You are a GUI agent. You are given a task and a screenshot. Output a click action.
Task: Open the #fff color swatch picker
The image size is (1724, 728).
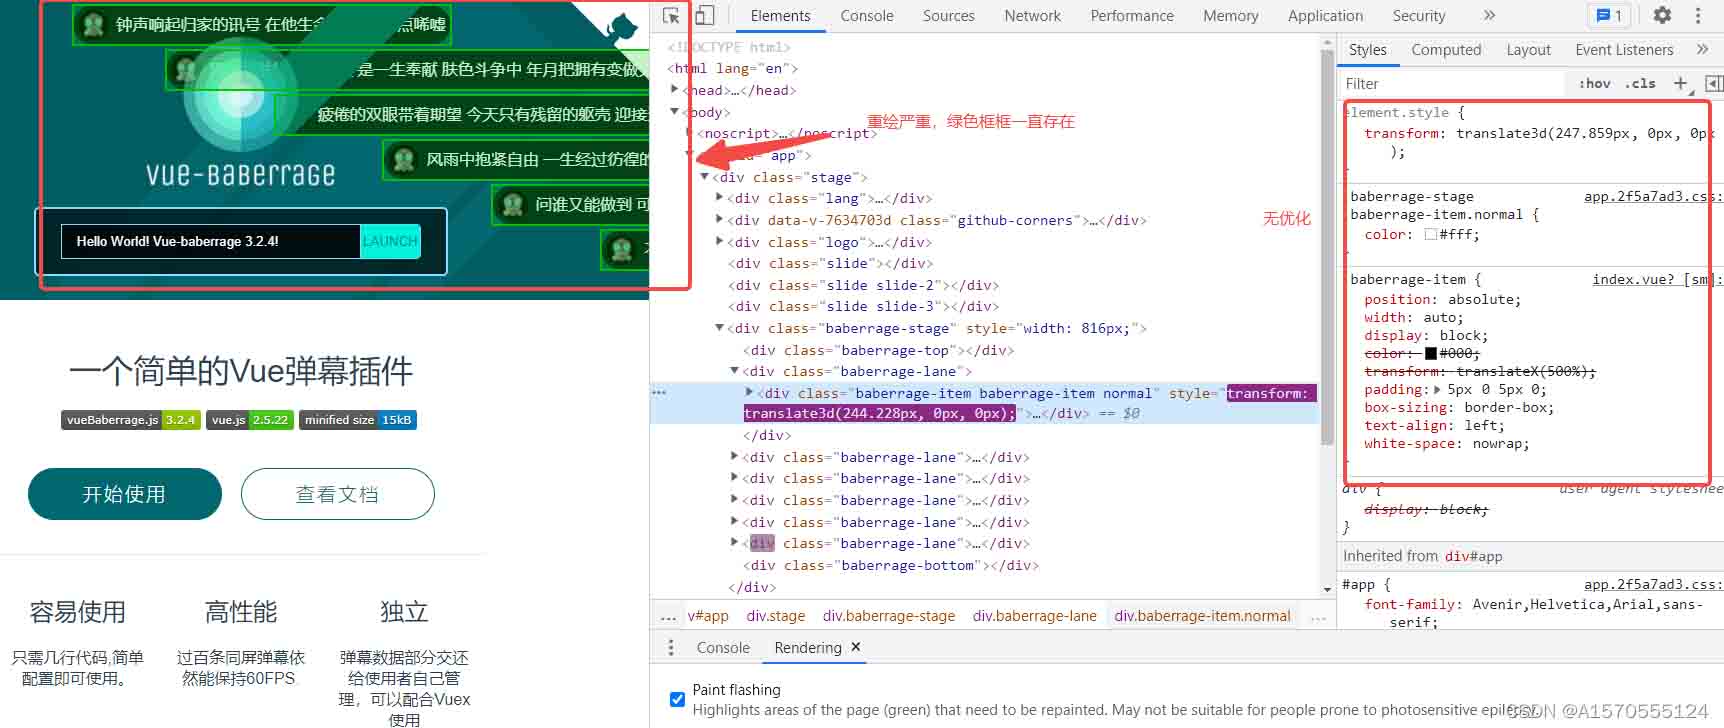[x=1431, y=235]
